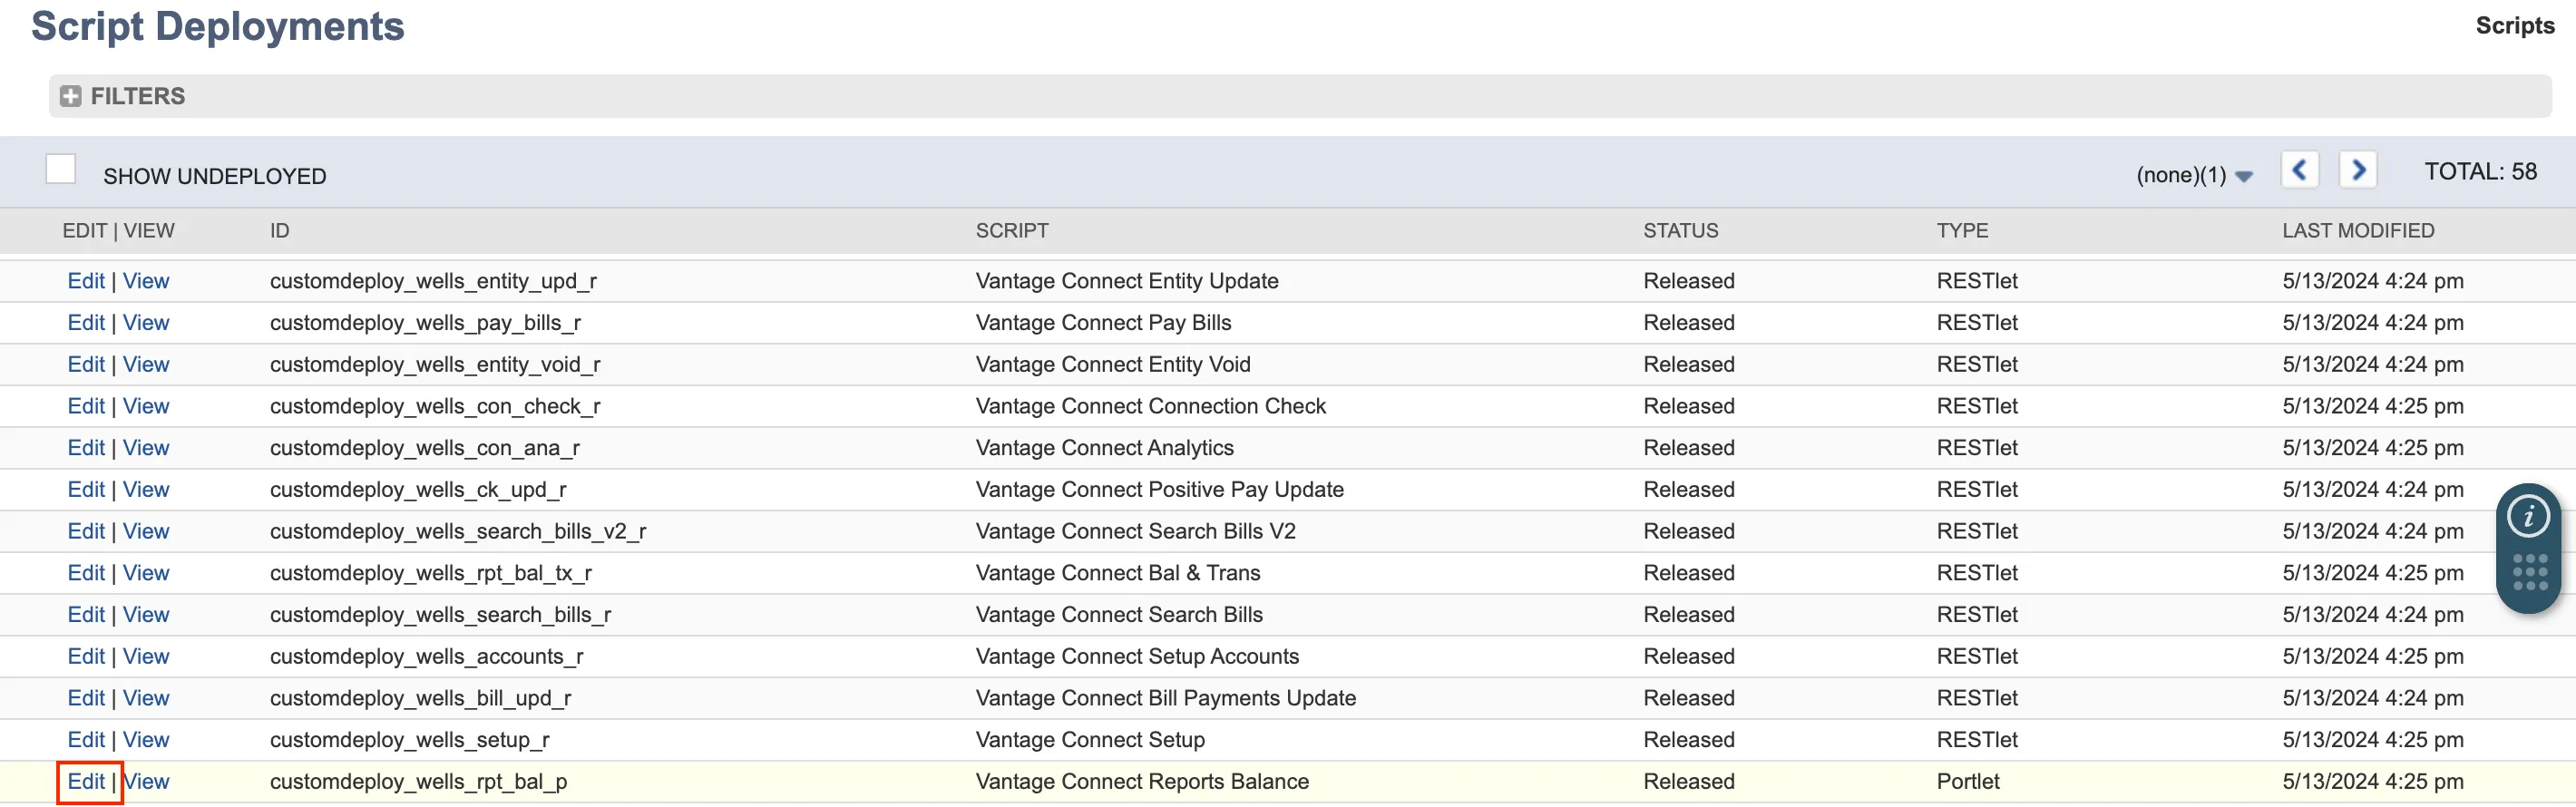Screen dimensions: 2576x807
Task: Click the 'Vantage Connect Search Bills' script cell
Action: 1119,615
